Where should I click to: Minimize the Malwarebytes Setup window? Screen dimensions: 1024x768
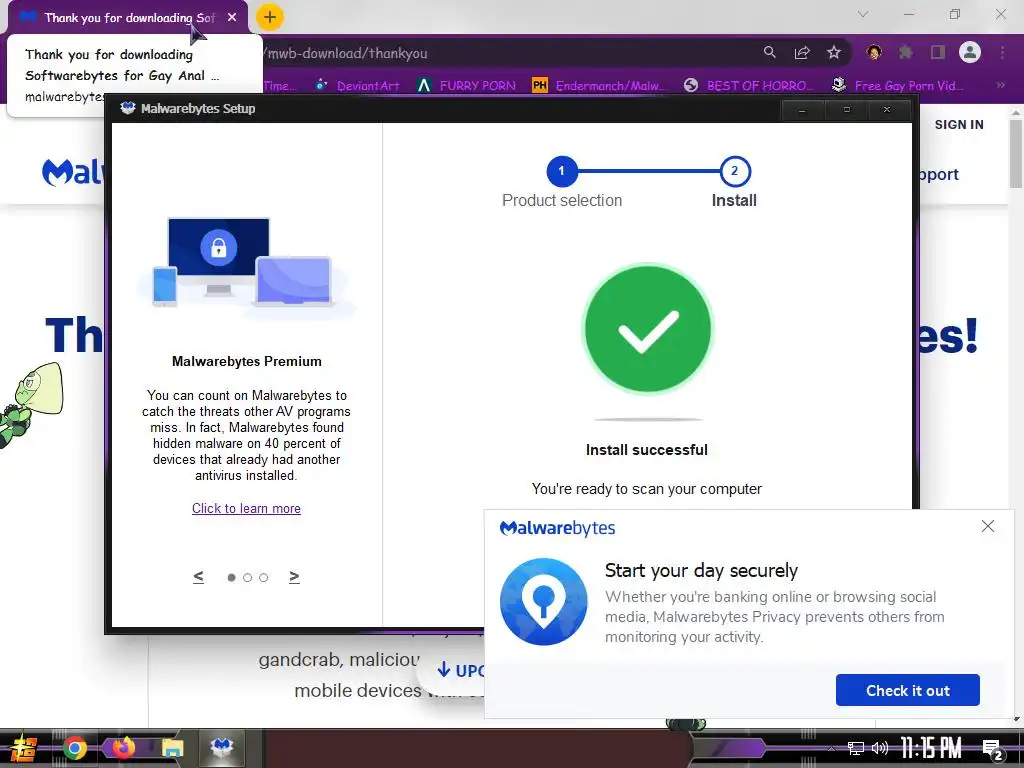(802, 110)
